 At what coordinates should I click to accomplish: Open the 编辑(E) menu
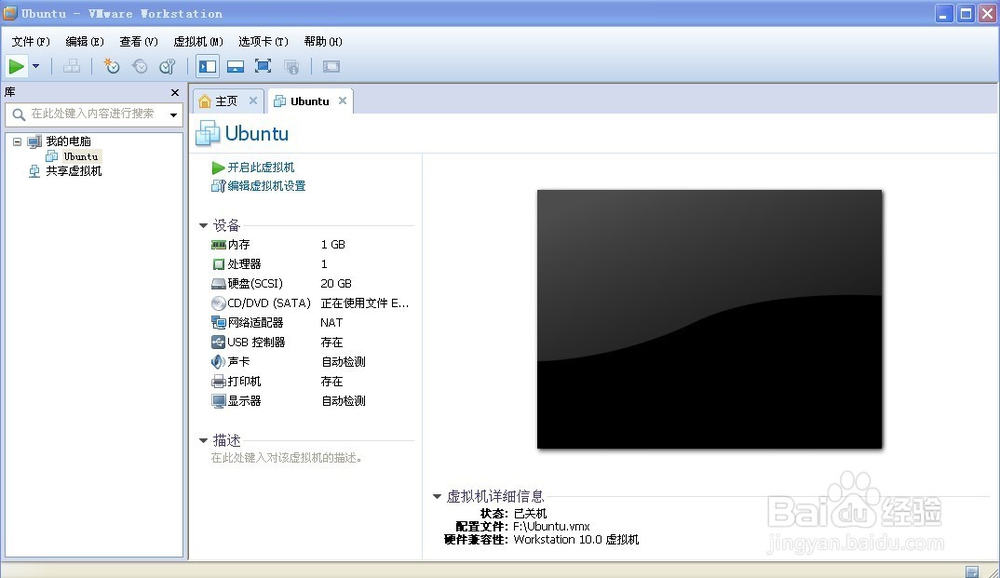pyautogui.click(x=85, y=41)
